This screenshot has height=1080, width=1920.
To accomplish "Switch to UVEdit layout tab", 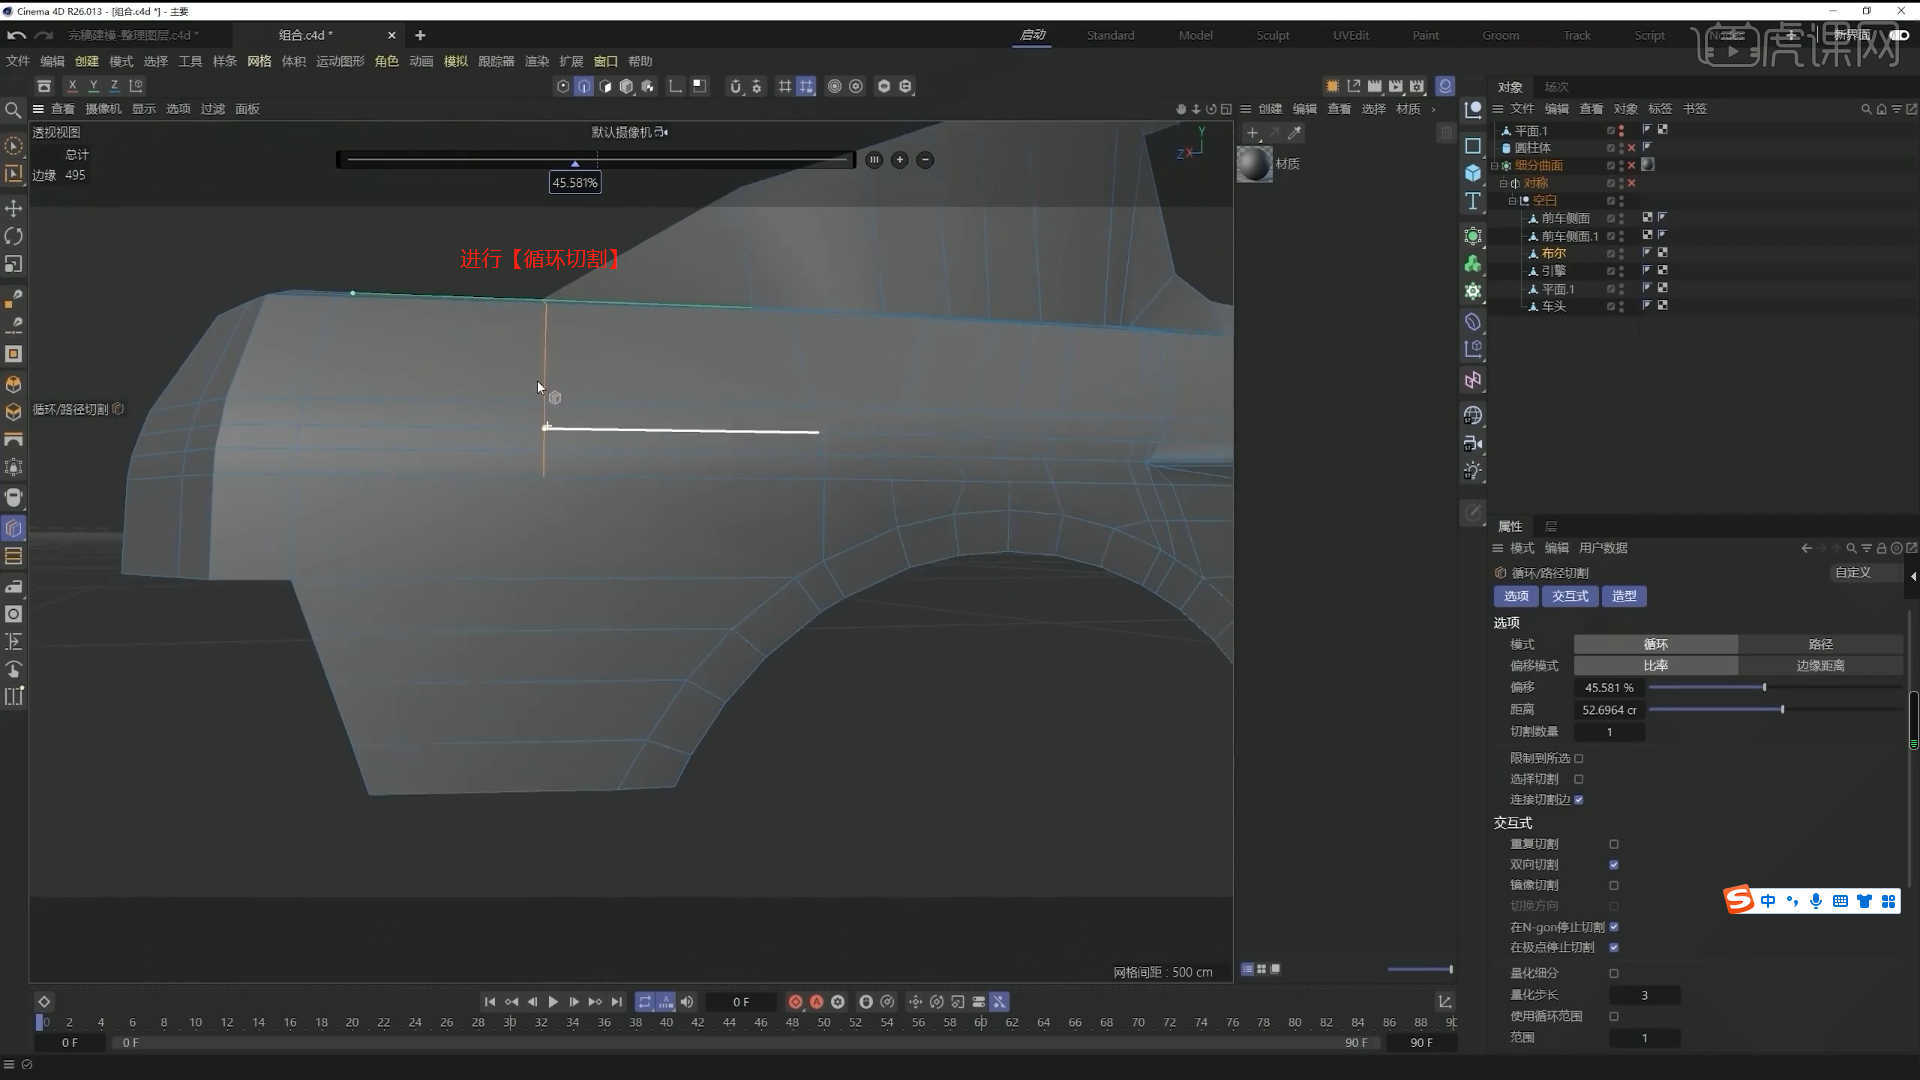I will (1351, 35).
